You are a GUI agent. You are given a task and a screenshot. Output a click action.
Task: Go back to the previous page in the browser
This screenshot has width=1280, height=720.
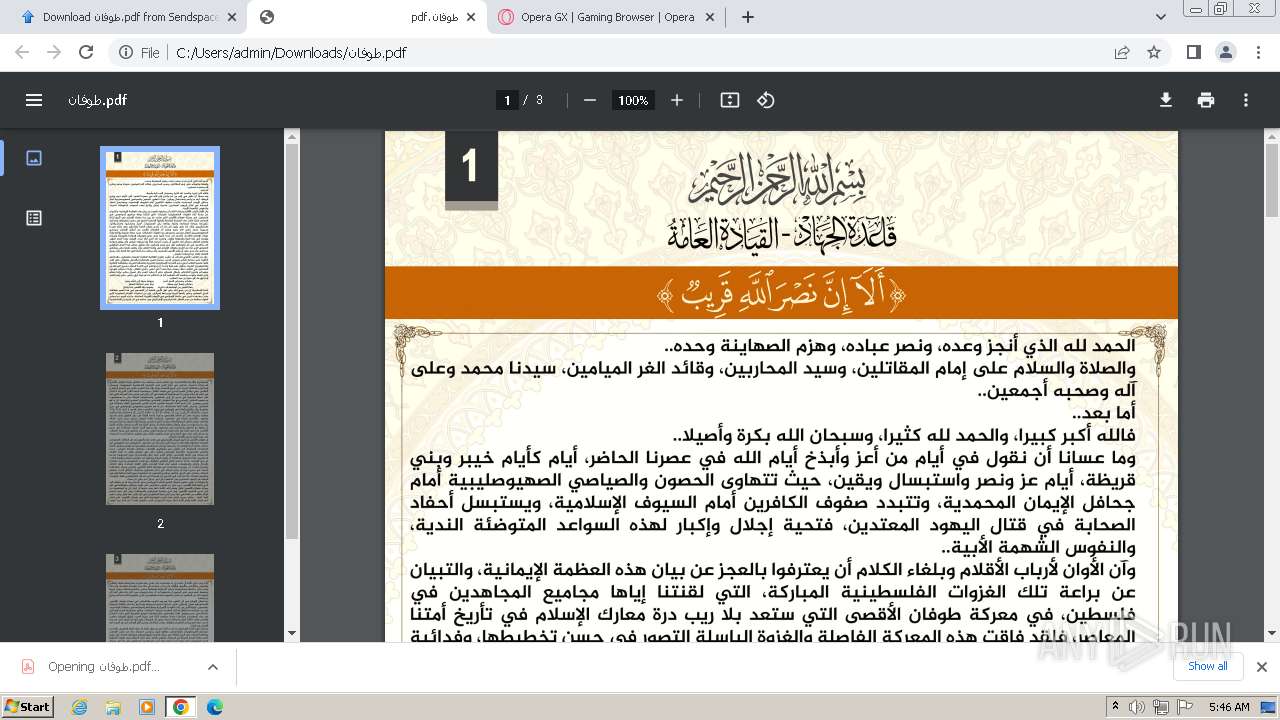(x=23, y=52)
